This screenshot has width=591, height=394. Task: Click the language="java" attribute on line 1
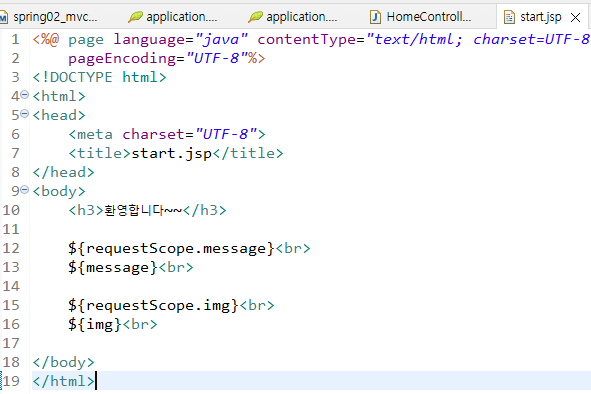pos(181,39)
